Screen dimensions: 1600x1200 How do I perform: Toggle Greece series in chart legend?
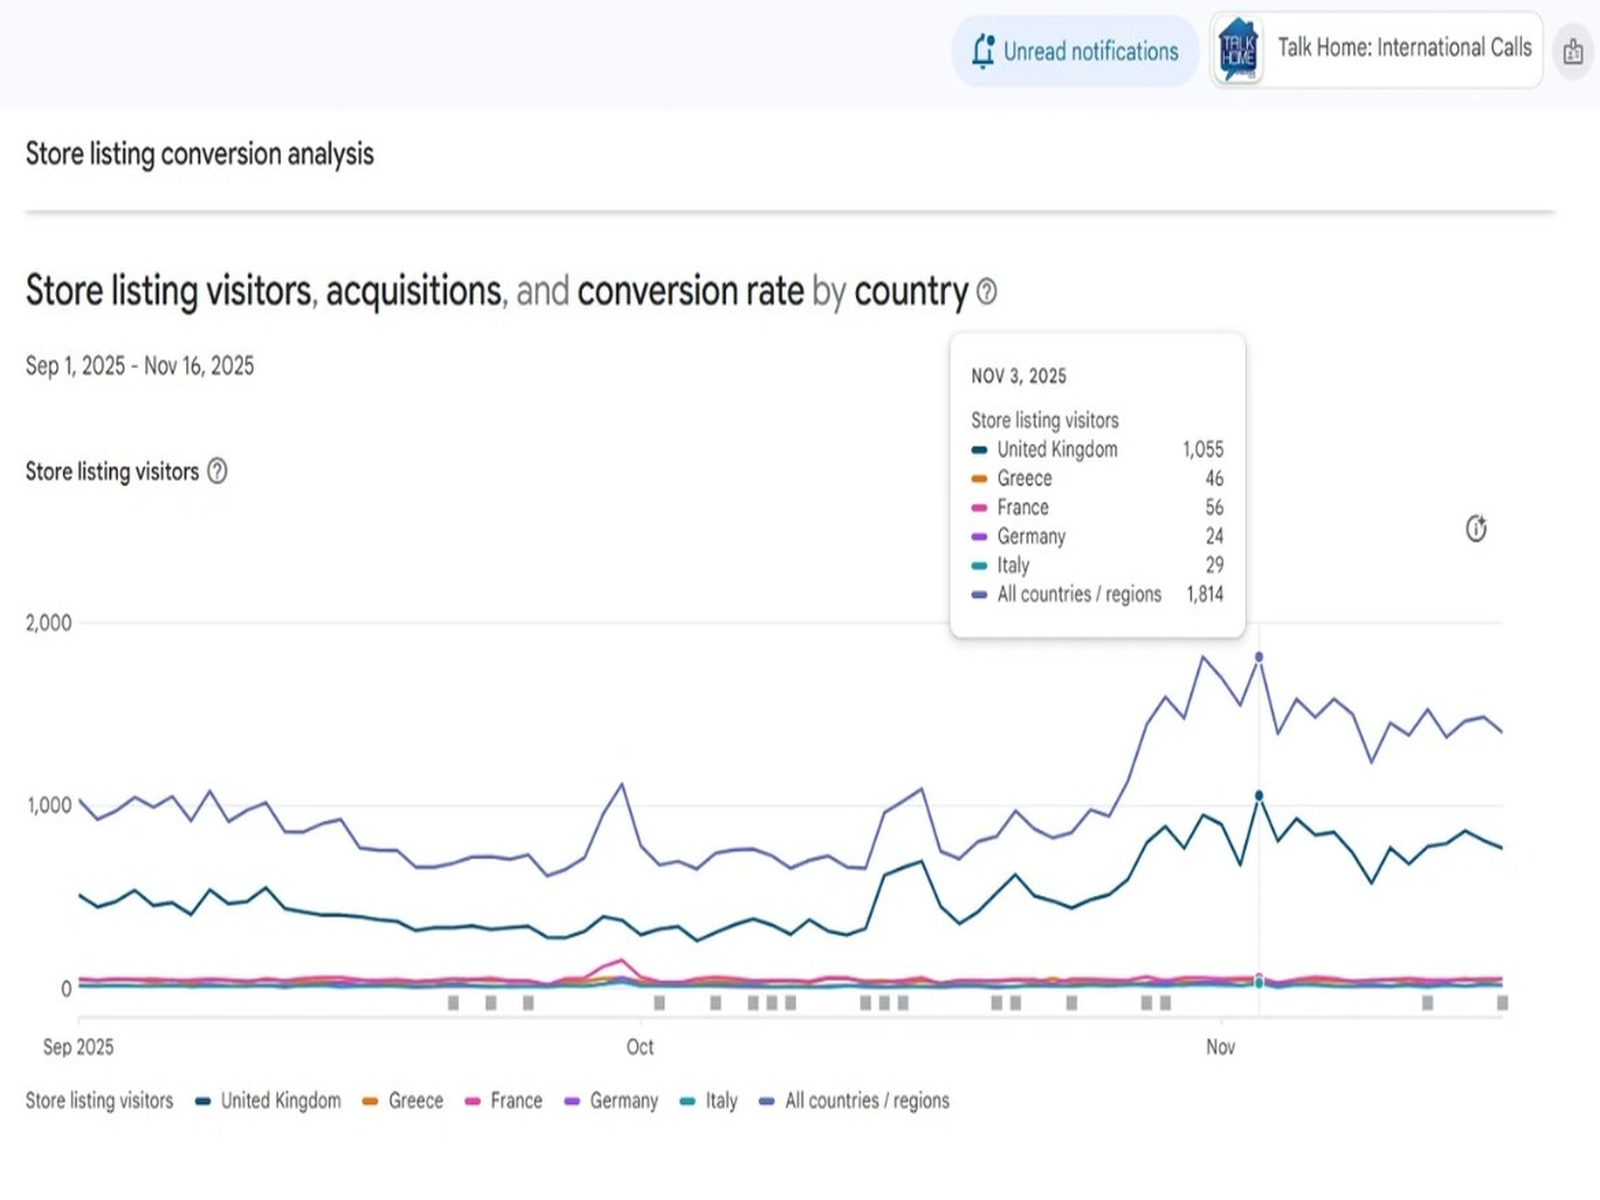[403, 1101]
